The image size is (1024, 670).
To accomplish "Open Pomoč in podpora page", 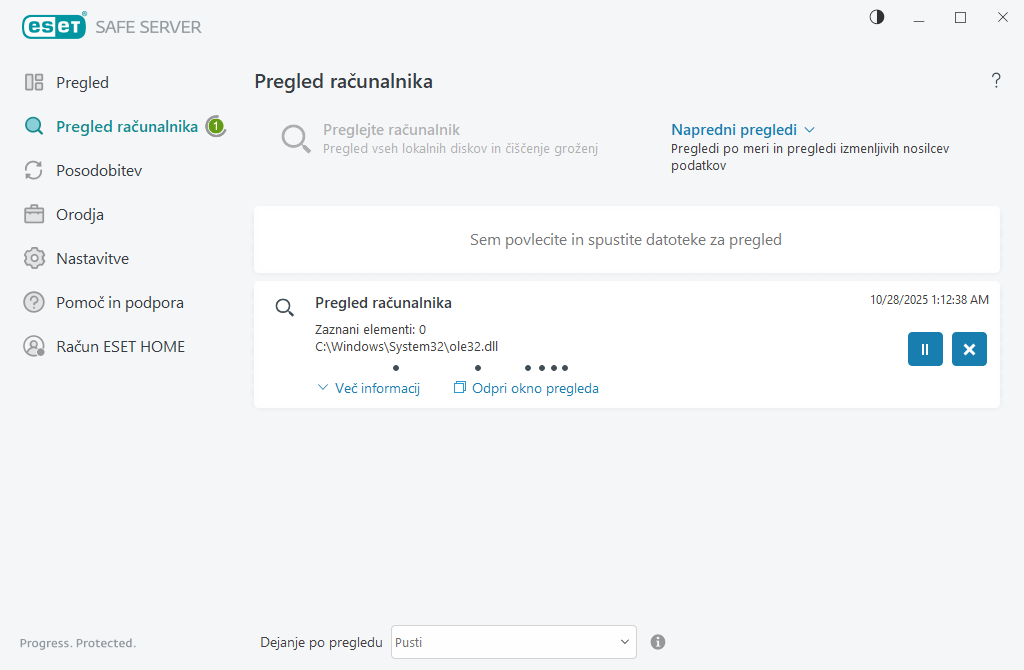I will pos(119,302).
